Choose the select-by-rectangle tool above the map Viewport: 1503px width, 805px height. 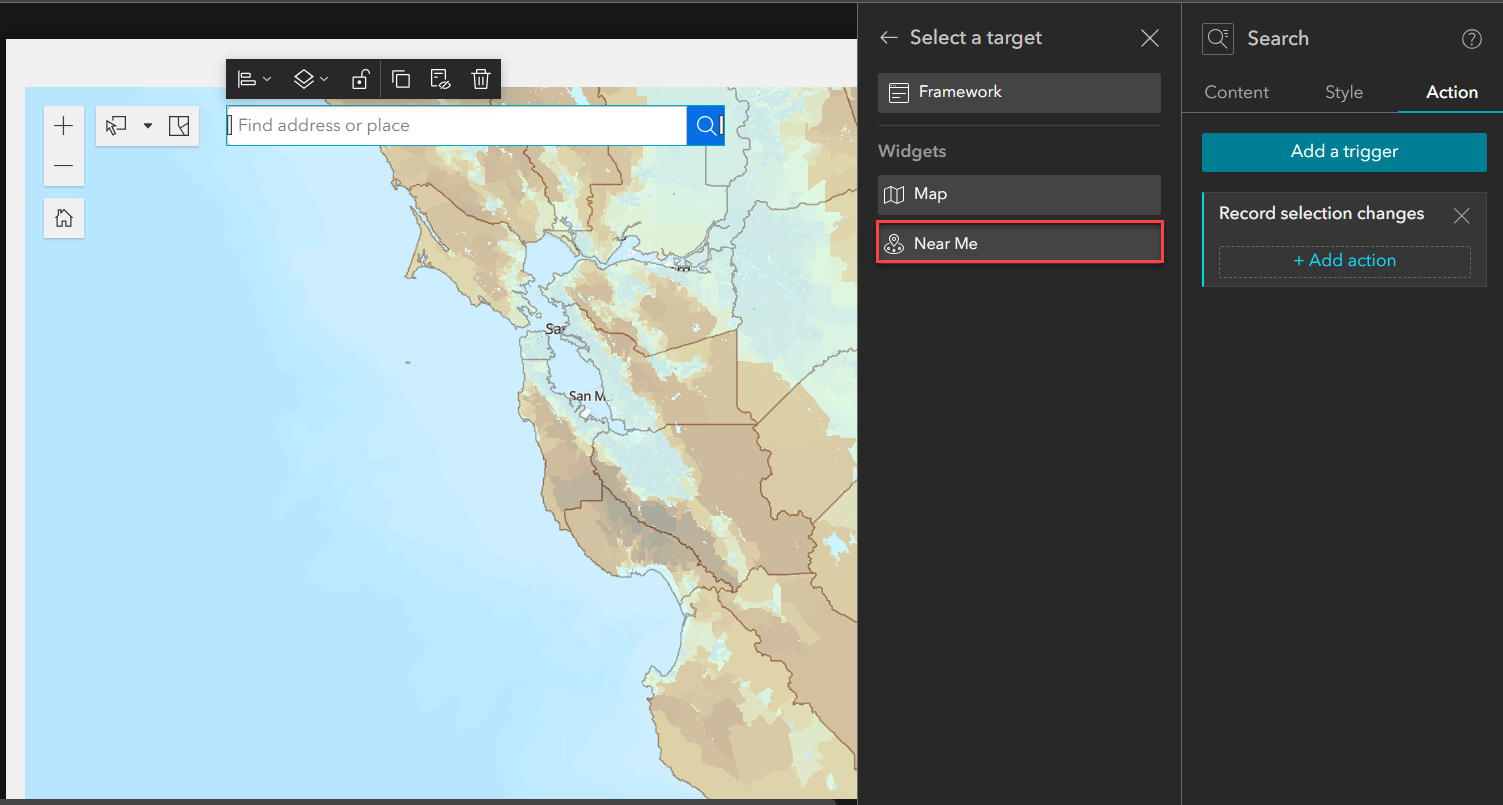pos(179,125)
